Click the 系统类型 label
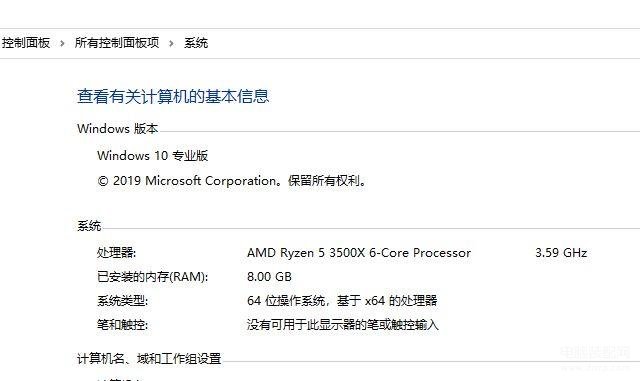The height and width of the screenshot is (381, 640). coord(122,301)
